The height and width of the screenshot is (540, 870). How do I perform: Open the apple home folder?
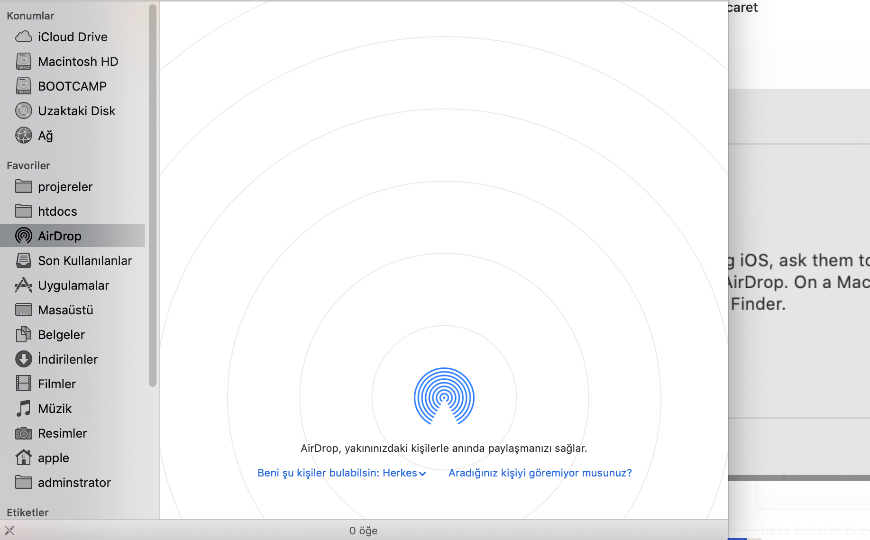[73, 457]
